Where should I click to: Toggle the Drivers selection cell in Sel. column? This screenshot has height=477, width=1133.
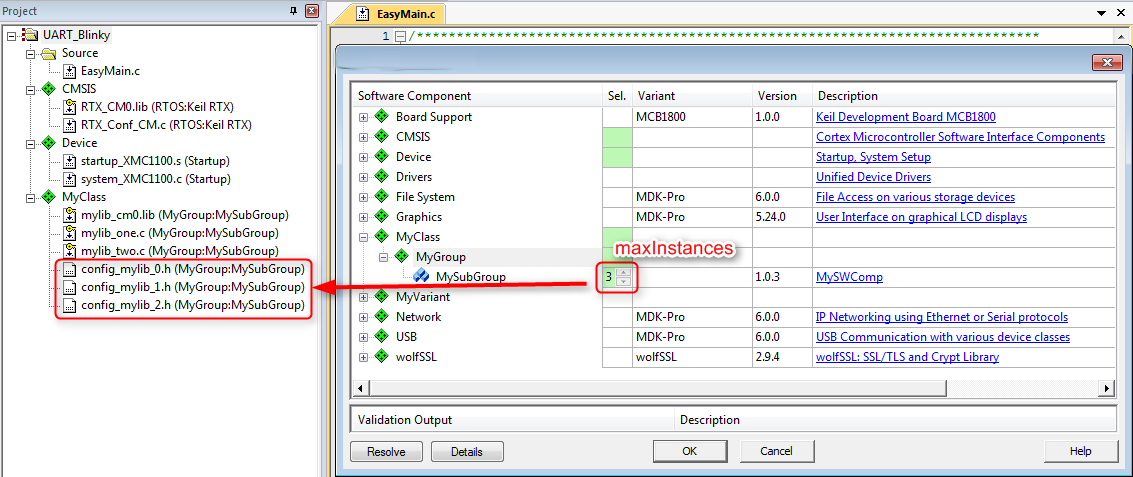tap(617, 177)
